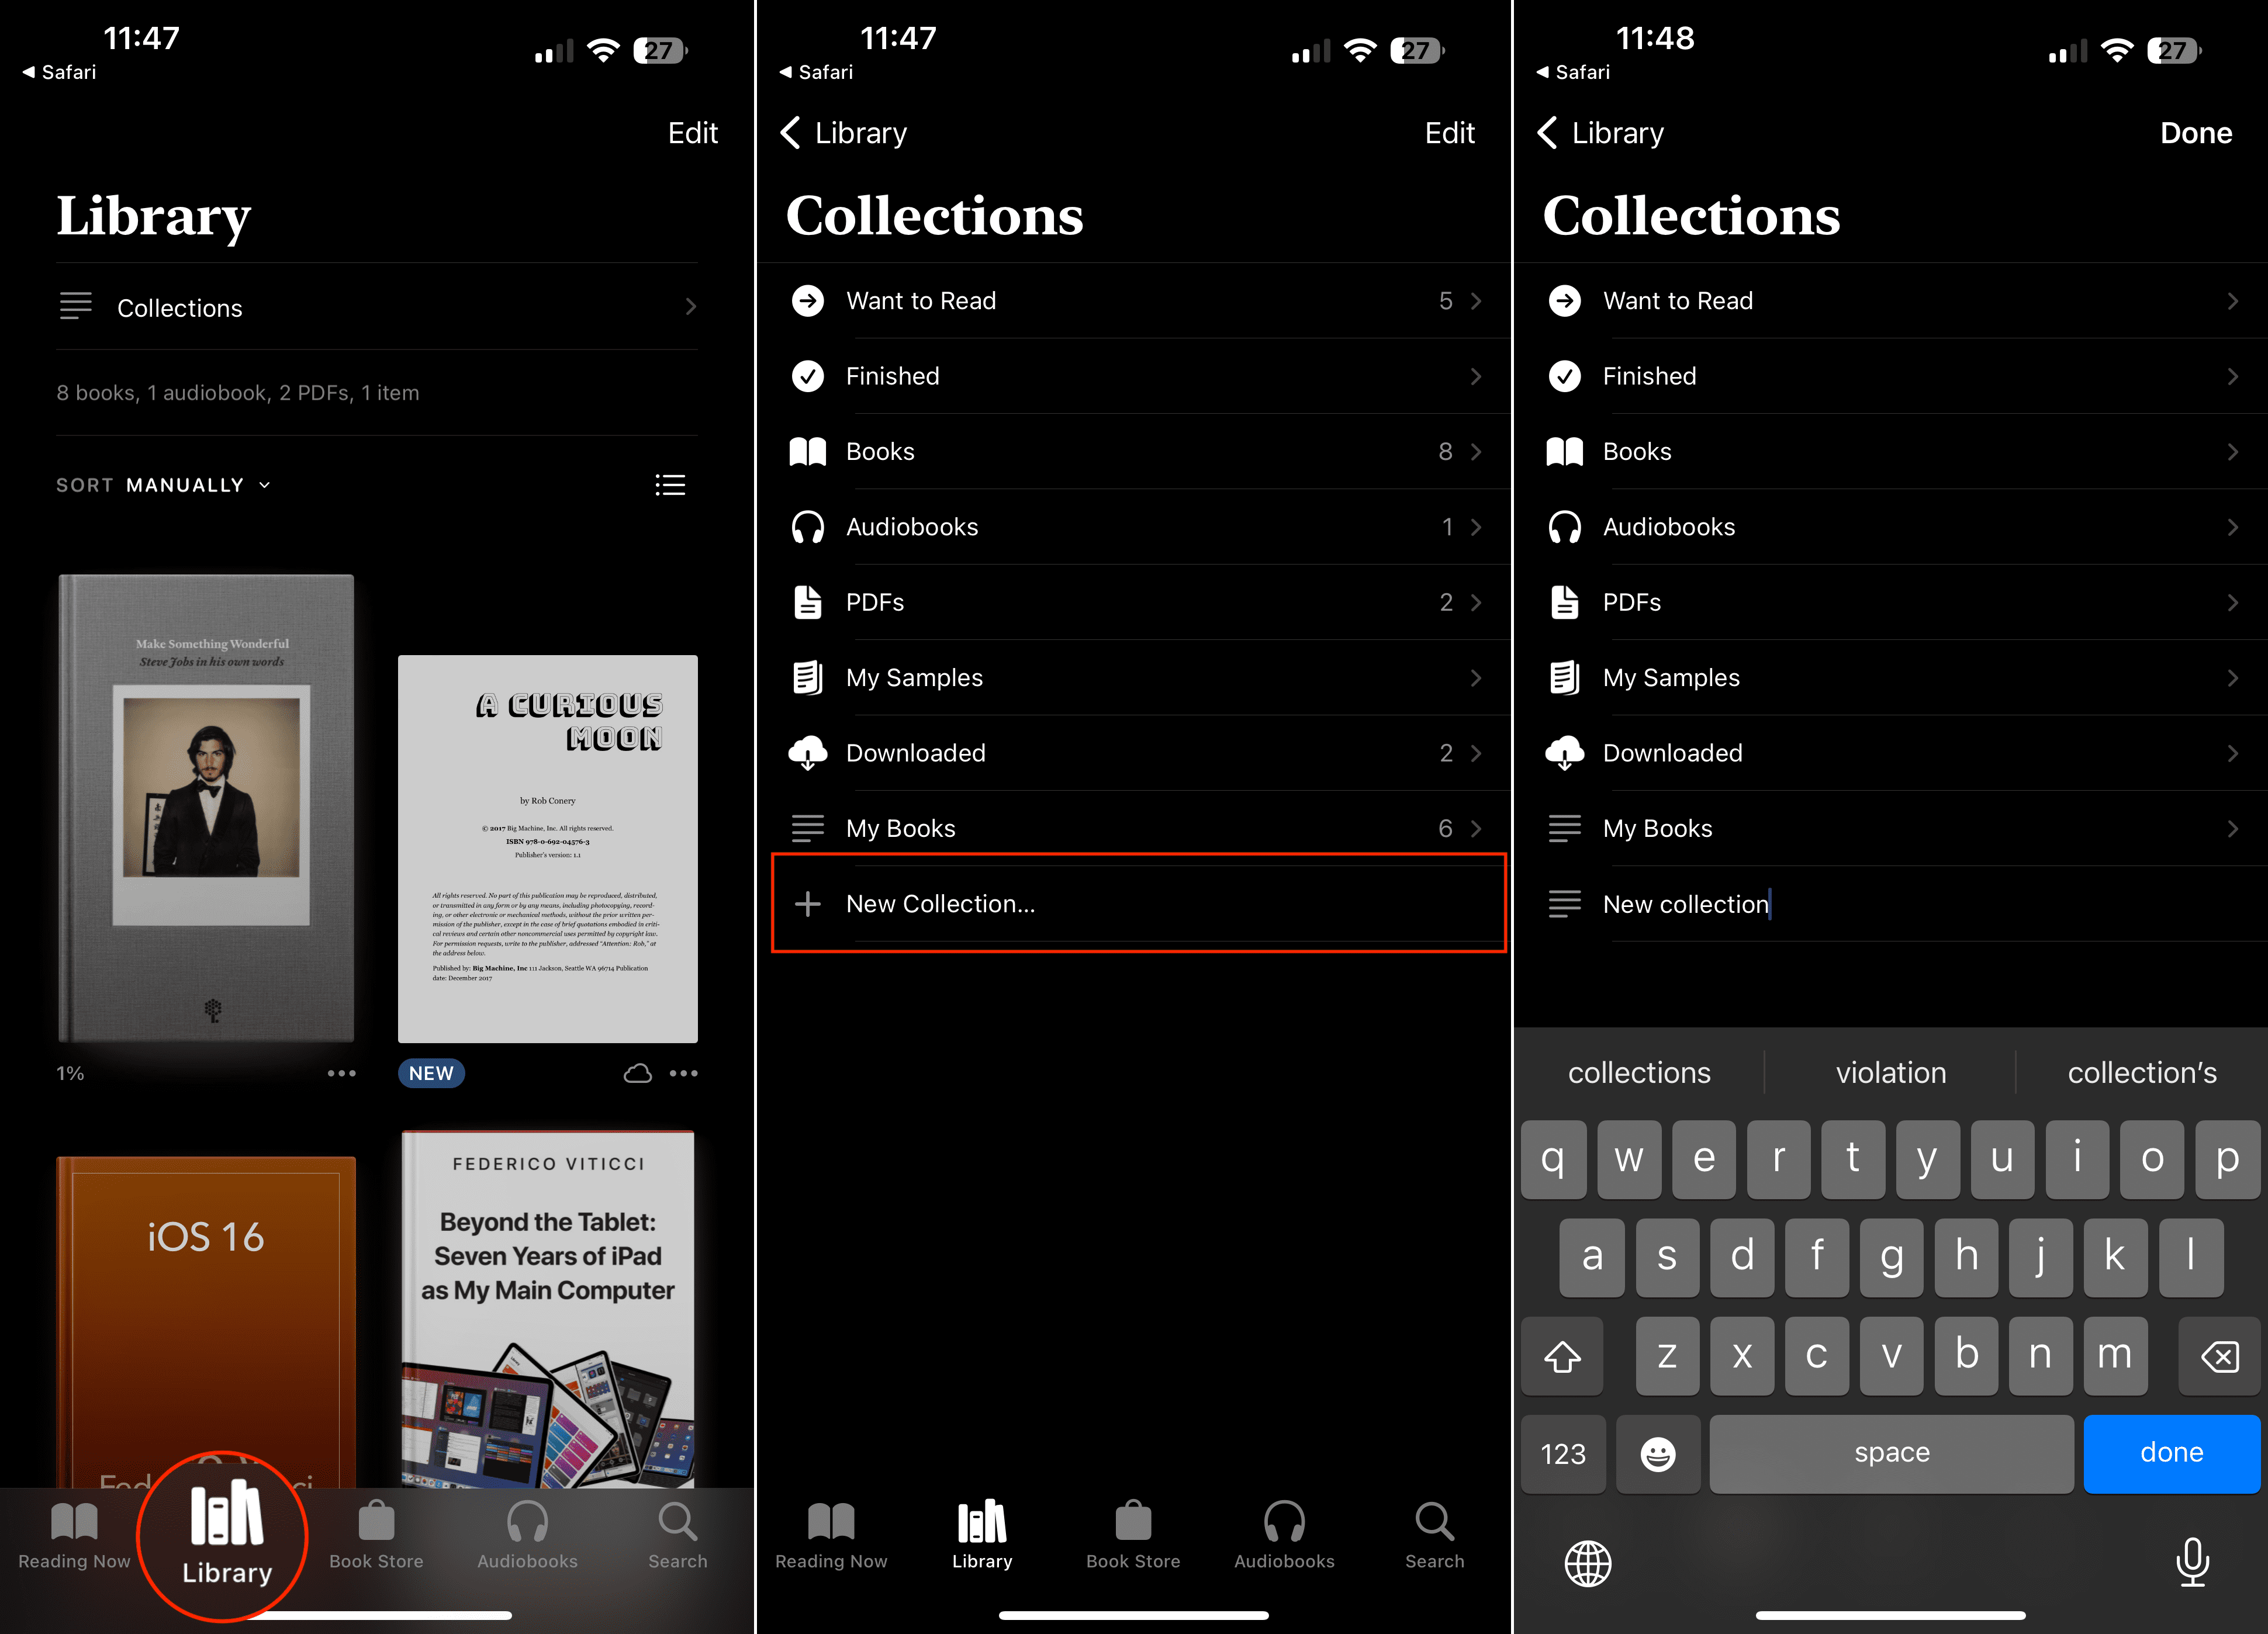This screenshot has width=2268, height=1634.
Task: Open the Beyond the Tablet book cover
Action: click(548, 1309)
